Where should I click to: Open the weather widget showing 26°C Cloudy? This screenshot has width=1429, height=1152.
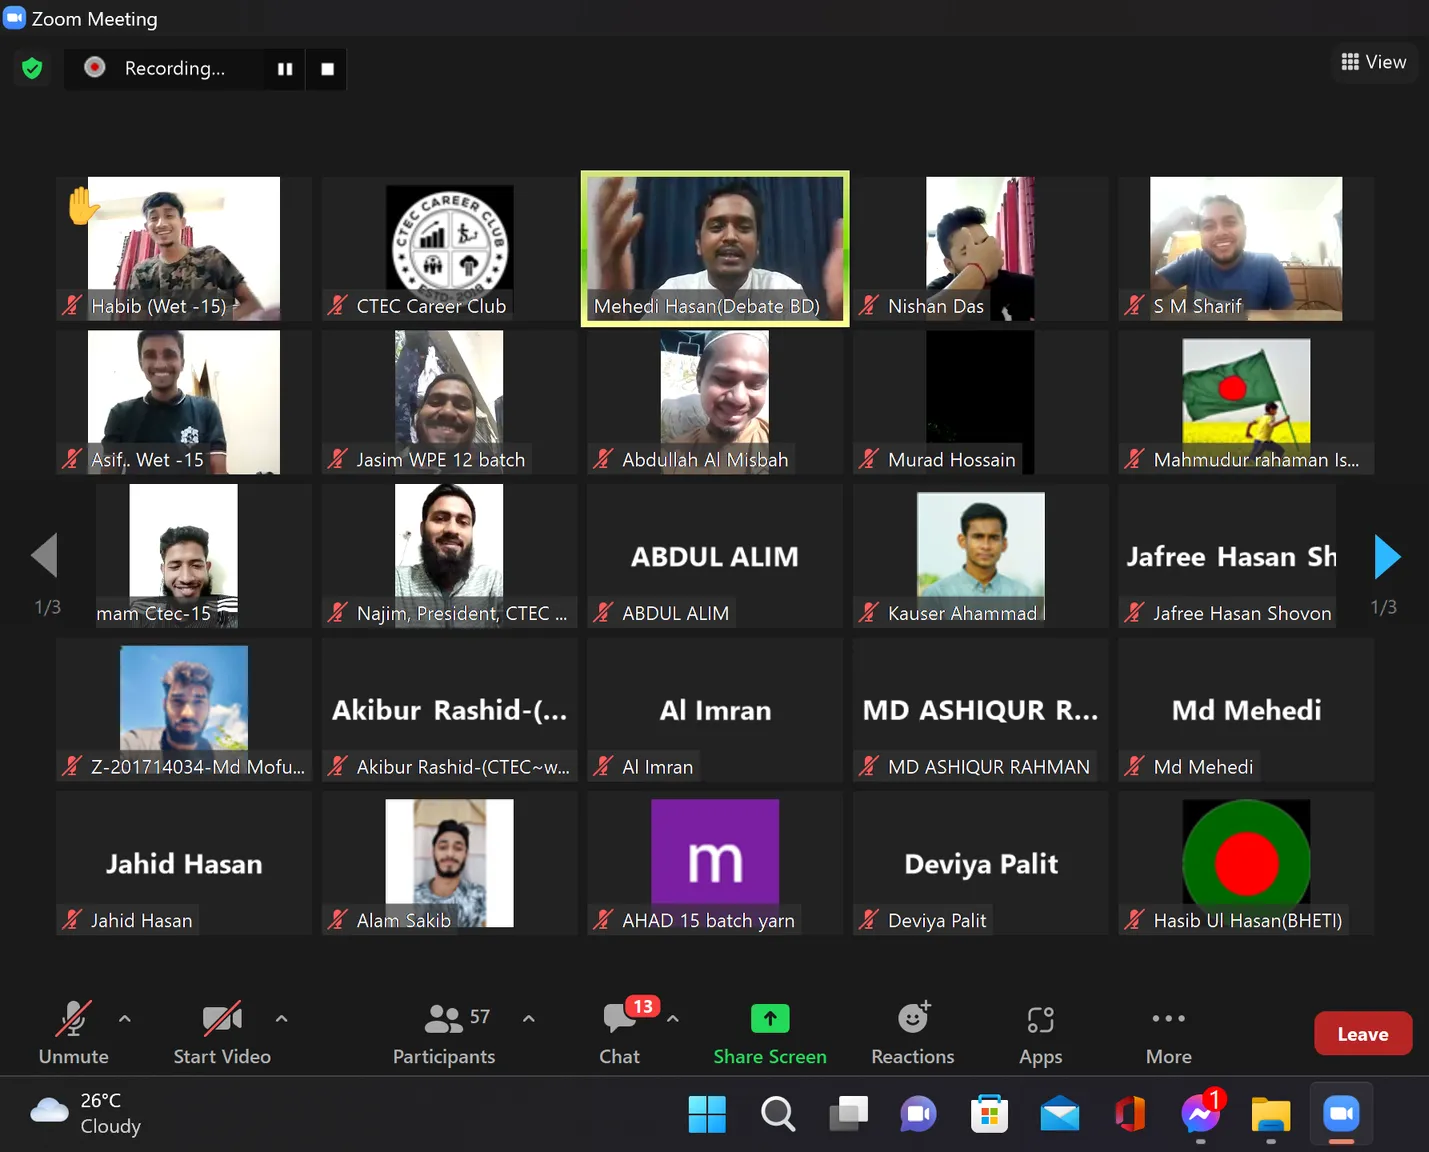pyautogui.click(x=86, y=1113)
